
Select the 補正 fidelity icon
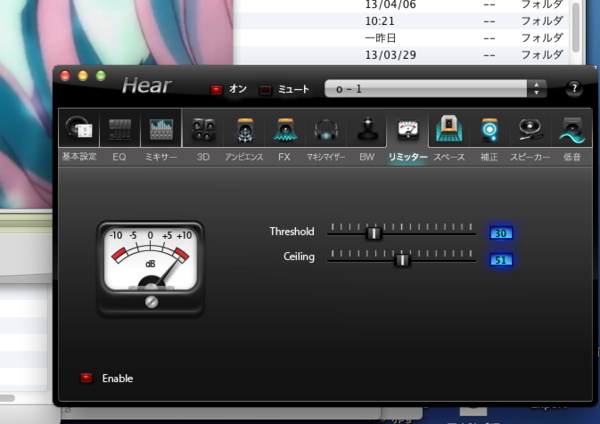click(489, 129)
